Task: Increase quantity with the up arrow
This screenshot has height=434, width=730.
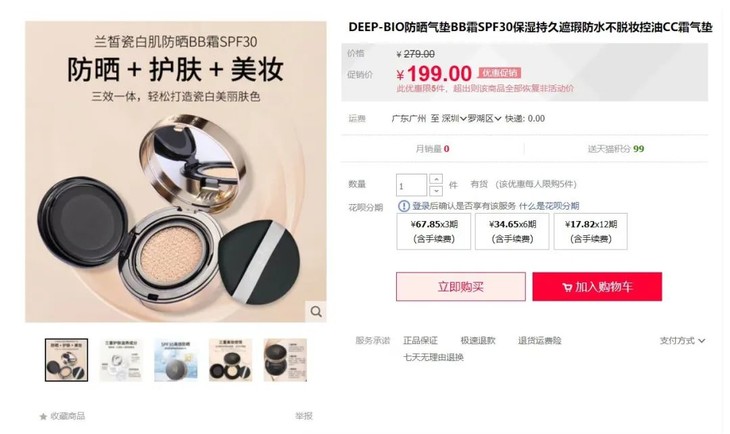Action: 436,179
